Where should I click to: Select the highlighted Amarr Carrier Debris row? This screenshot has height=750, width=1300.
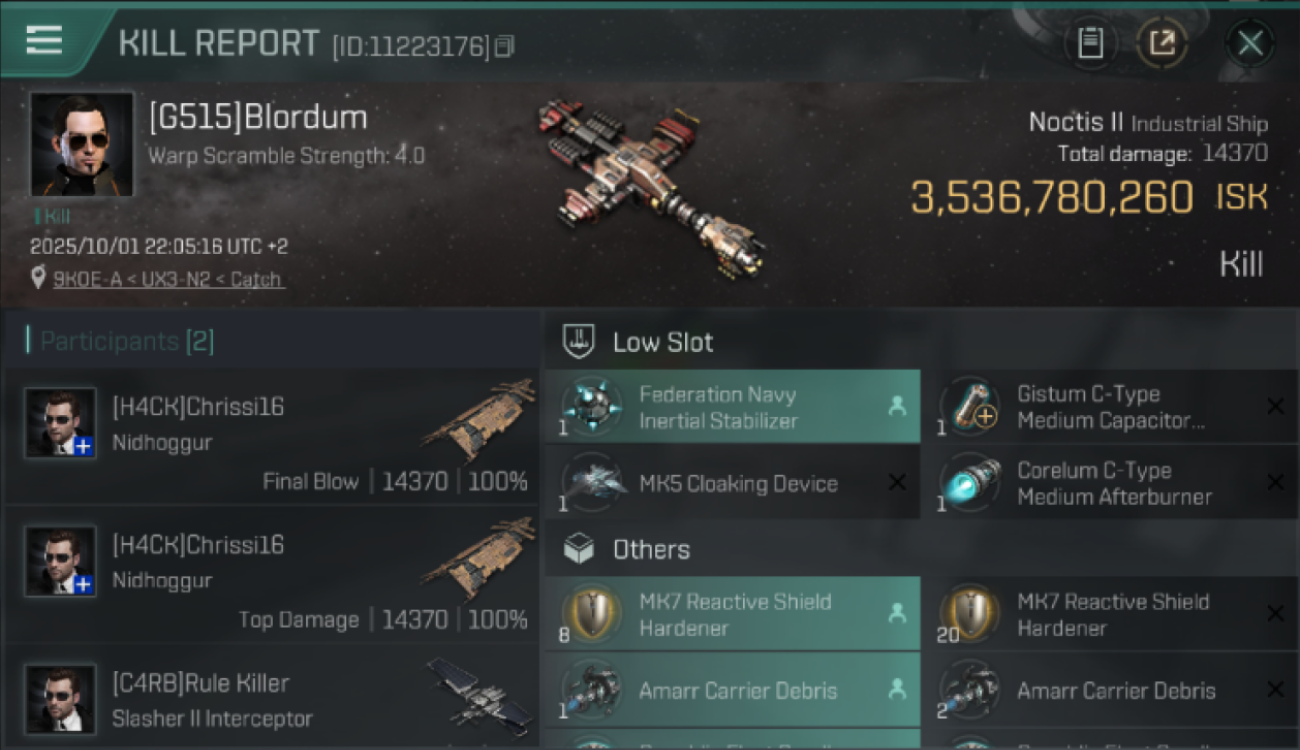click(732, 690)
